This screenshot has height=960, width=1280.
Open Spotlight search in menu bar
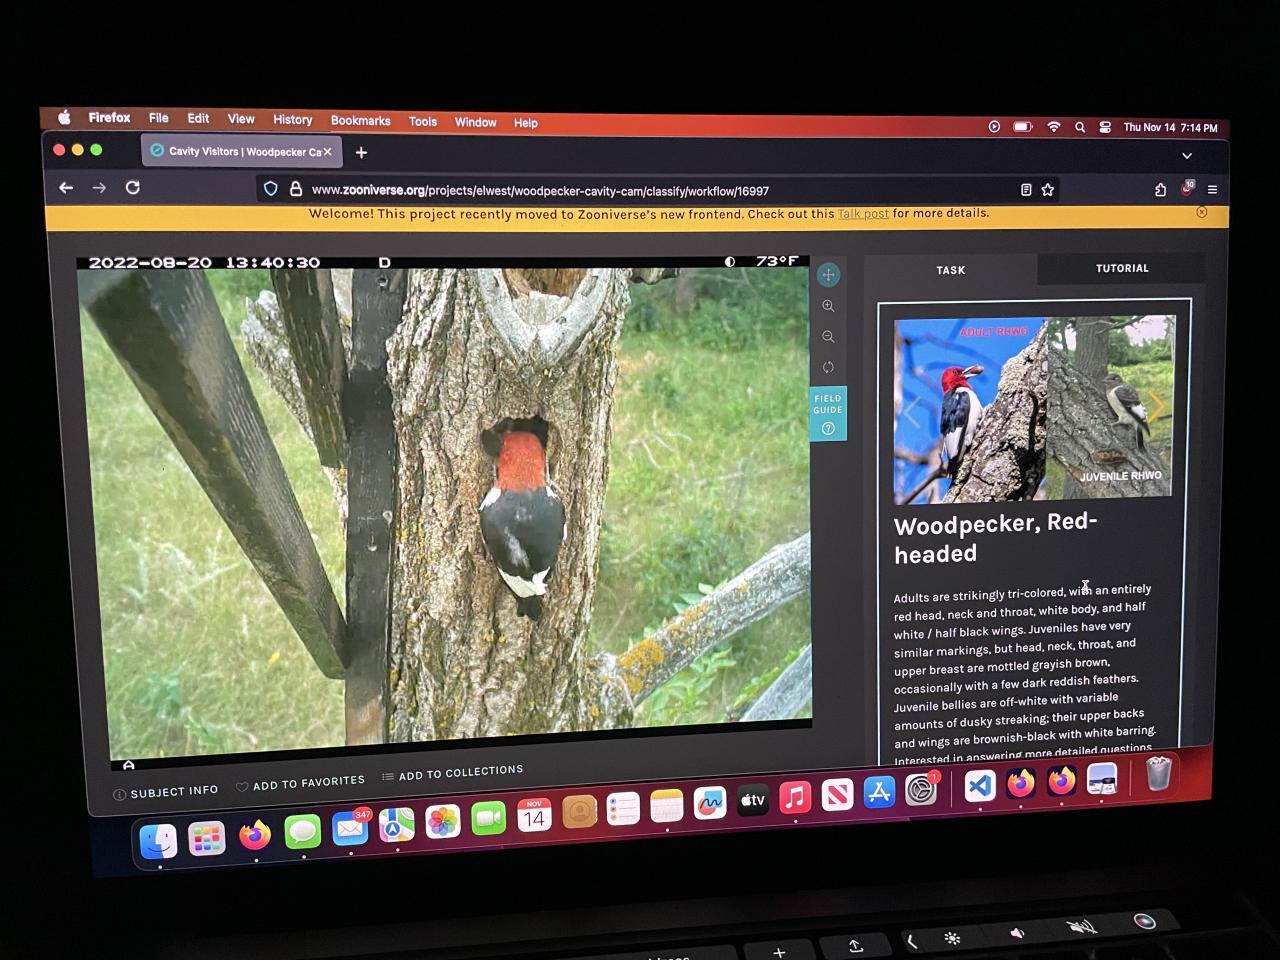tap(1080, 127)
